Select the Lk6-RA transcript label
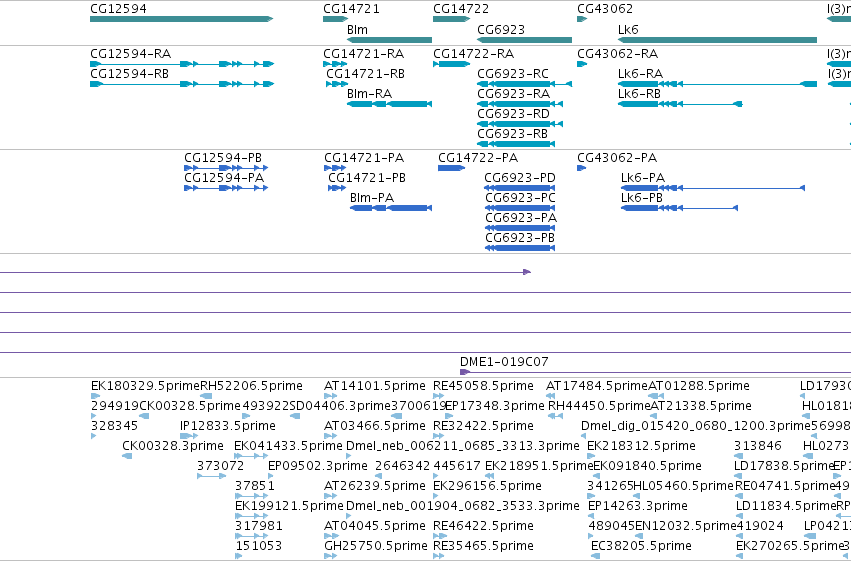 coord(640,74)
